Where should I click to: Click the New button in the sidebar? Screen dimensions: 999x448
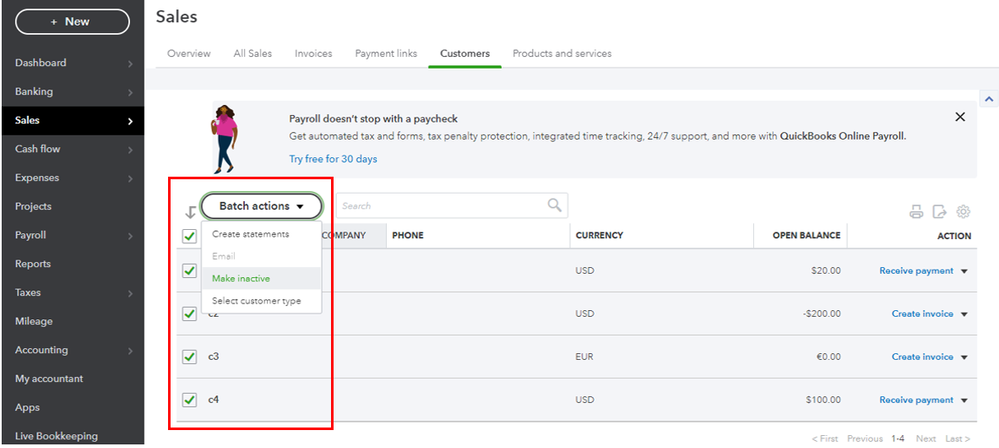(72, 21)
